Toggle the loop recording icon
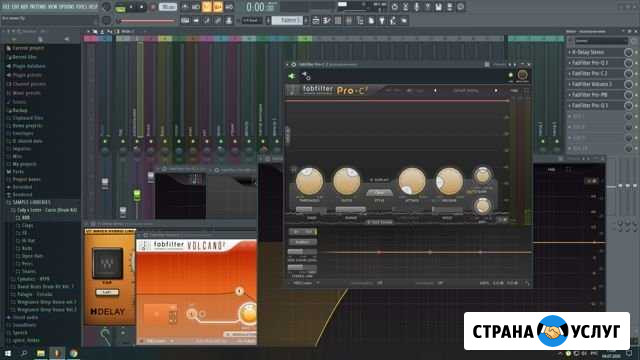The height and width of the screenshot is (360, 640). [229, 7]
